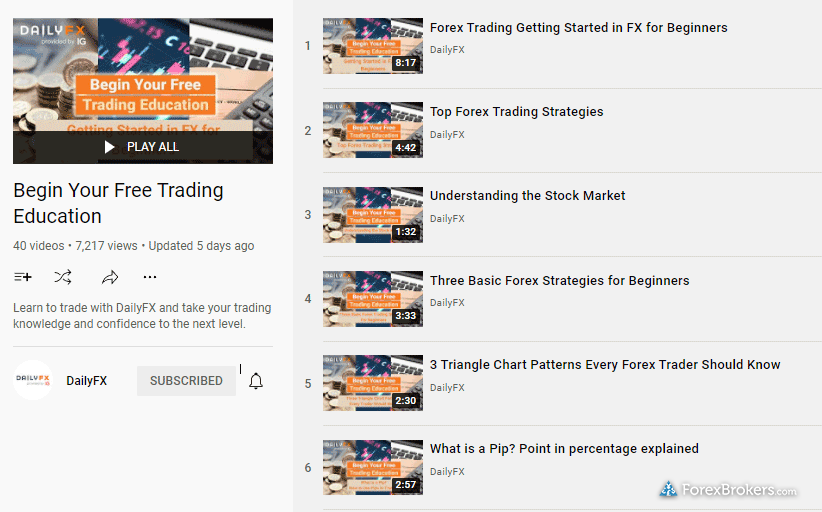Click the What is a Pip video thumbnail
The width and height of the screenshot is (822, 512).
pos(373,467)
